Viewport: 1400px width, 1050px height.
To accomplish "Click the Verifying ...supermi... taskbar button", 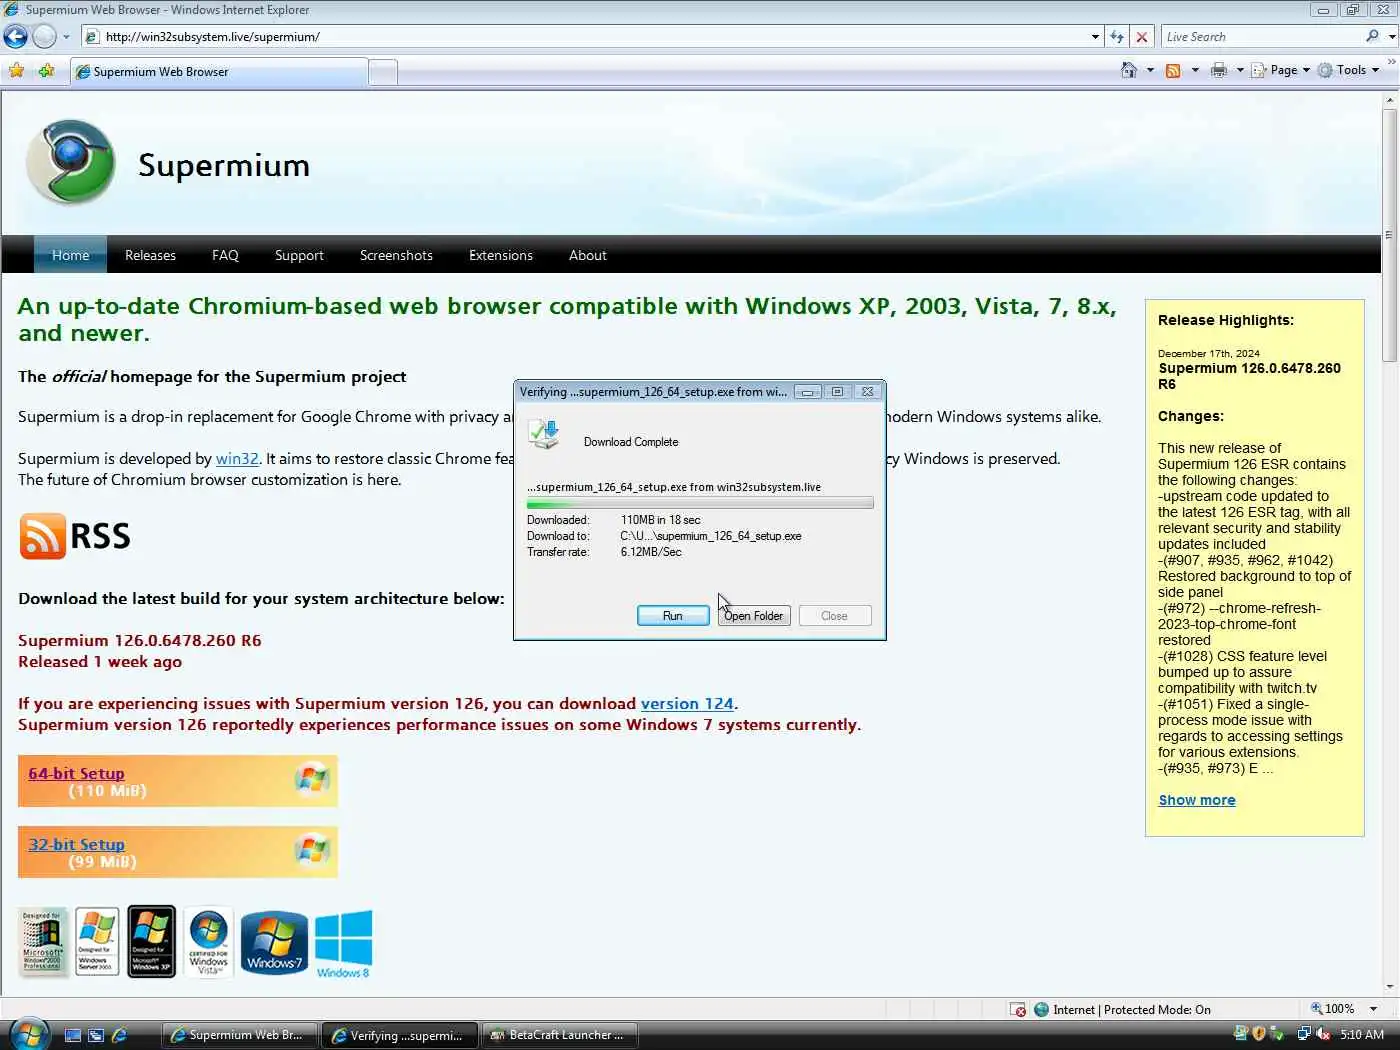I will click(x=400, y=1035).
